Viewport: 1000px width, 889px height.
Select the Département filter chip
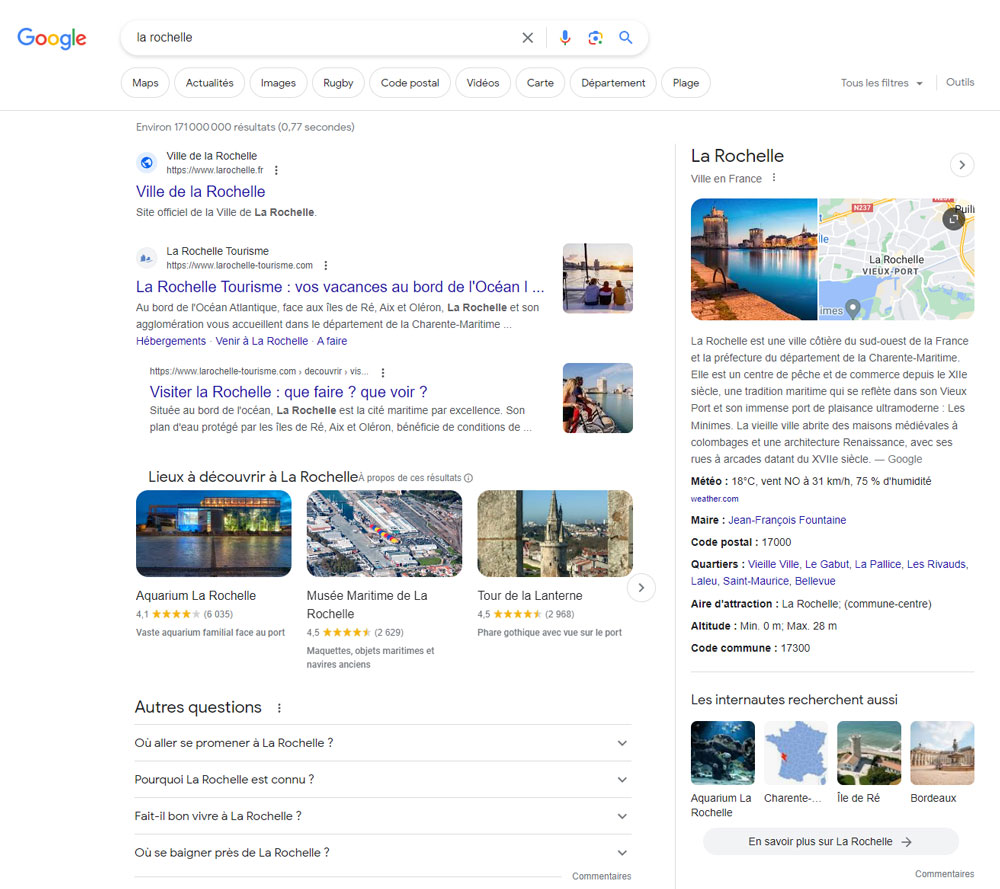(x=614, y=83)
